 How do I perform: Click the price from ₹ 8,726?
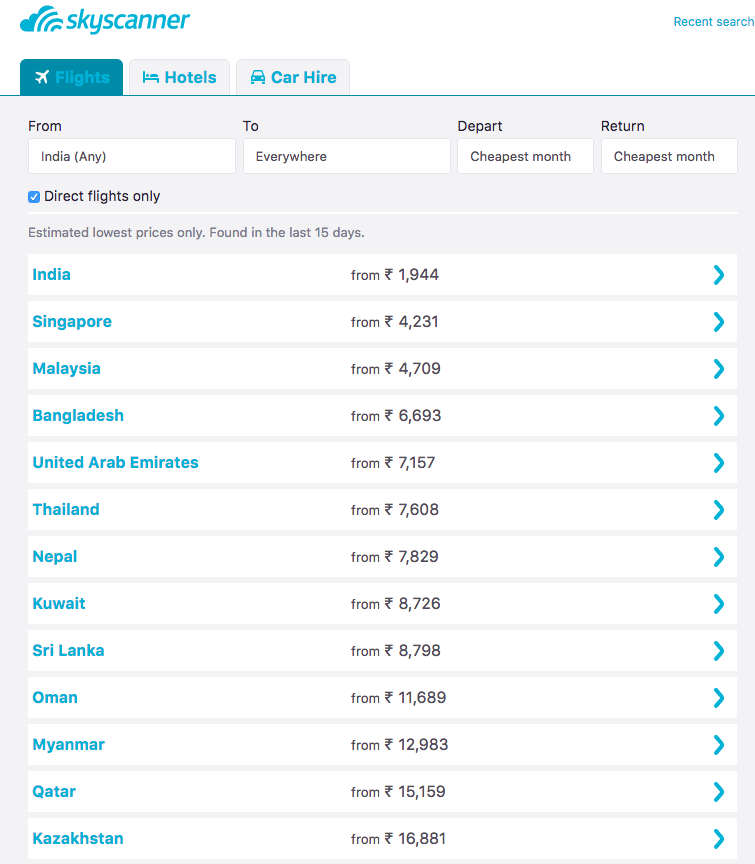click(396, 604)
